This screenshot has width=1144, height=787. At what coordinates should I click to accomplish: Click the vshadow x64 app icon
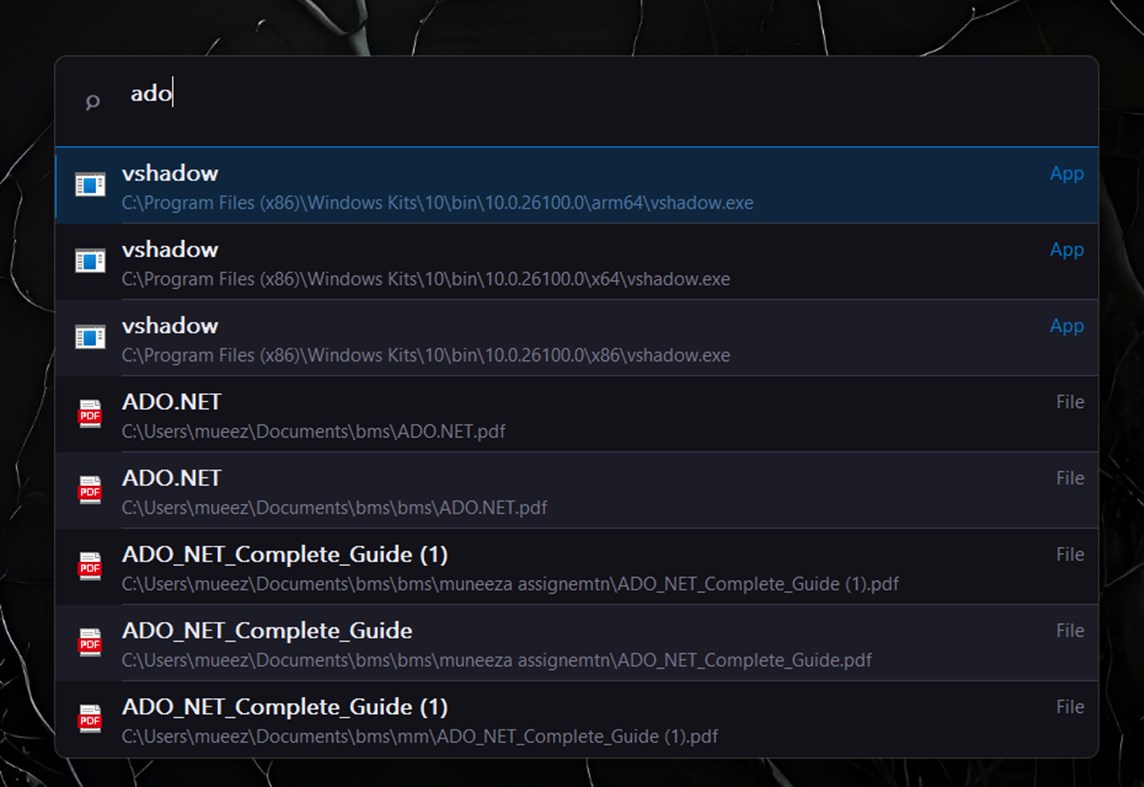pos(90,260)
